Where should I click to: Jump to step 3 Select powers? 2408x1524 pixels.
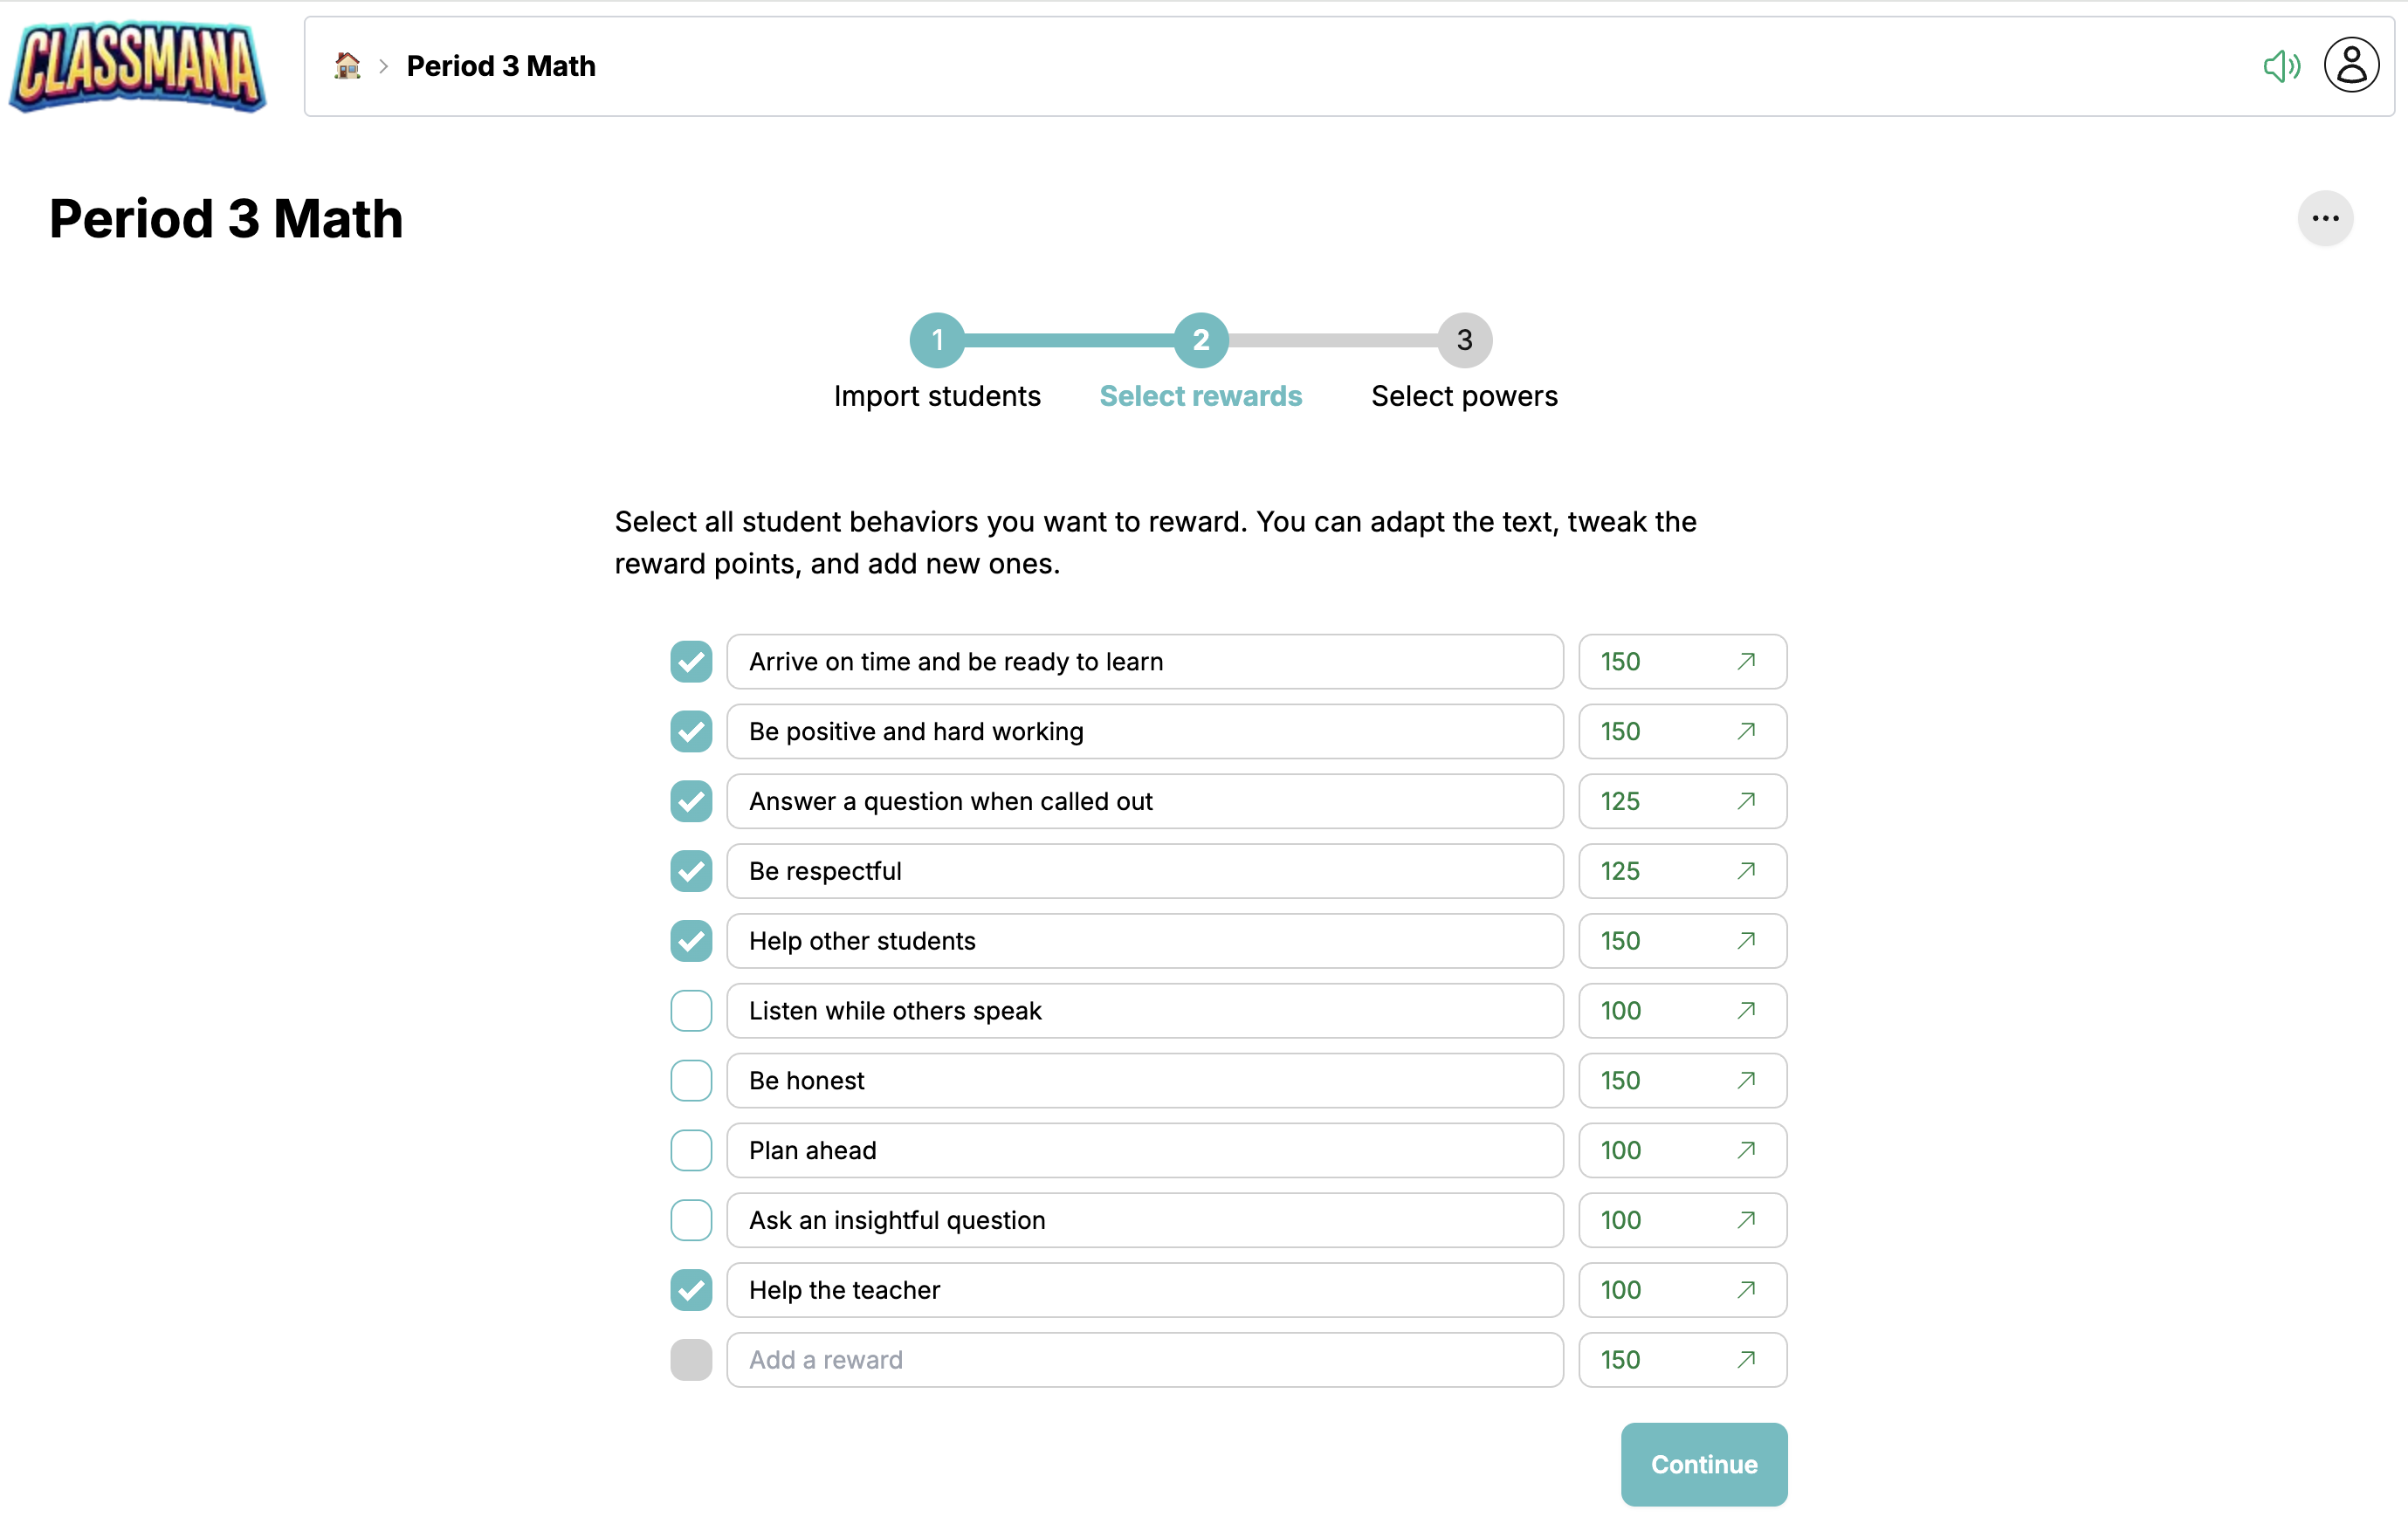[x=1464, y=341]
